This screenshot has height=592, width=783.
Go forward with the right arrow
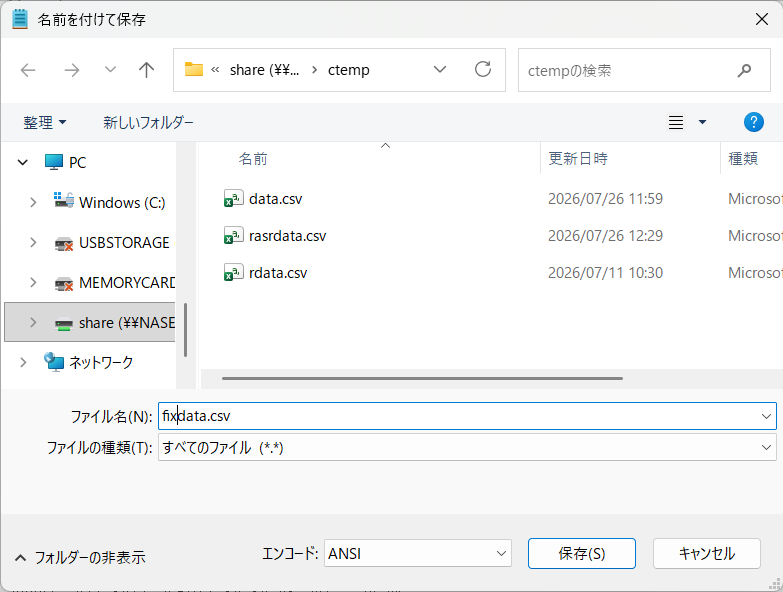pos(72,70)
